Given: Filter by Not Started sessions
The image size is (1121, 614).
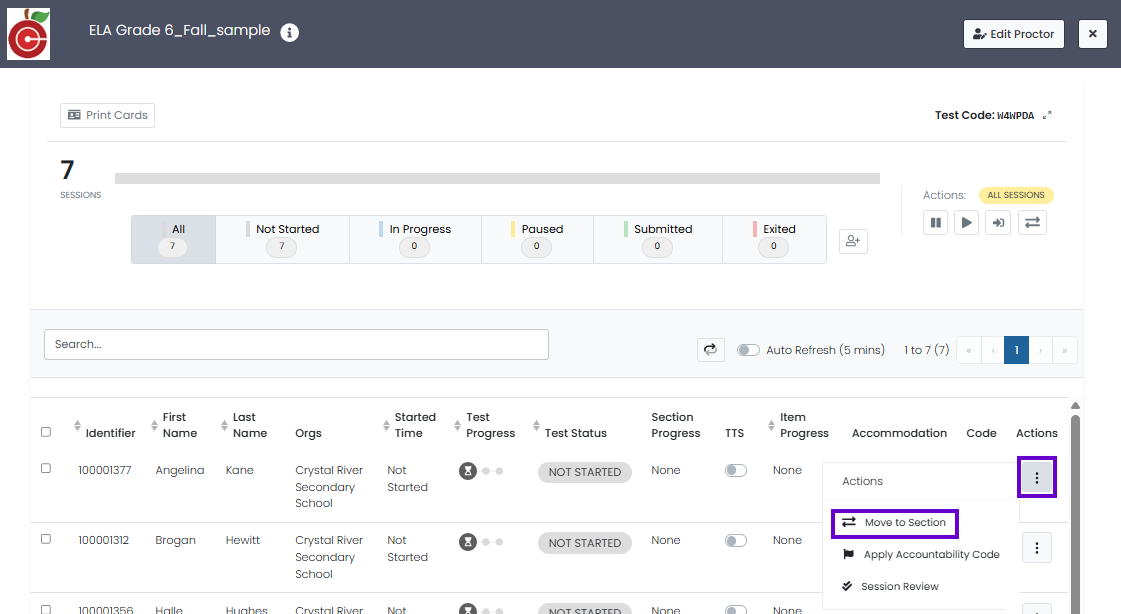Looking at the screenshot, I should click(x=282, y=239).
